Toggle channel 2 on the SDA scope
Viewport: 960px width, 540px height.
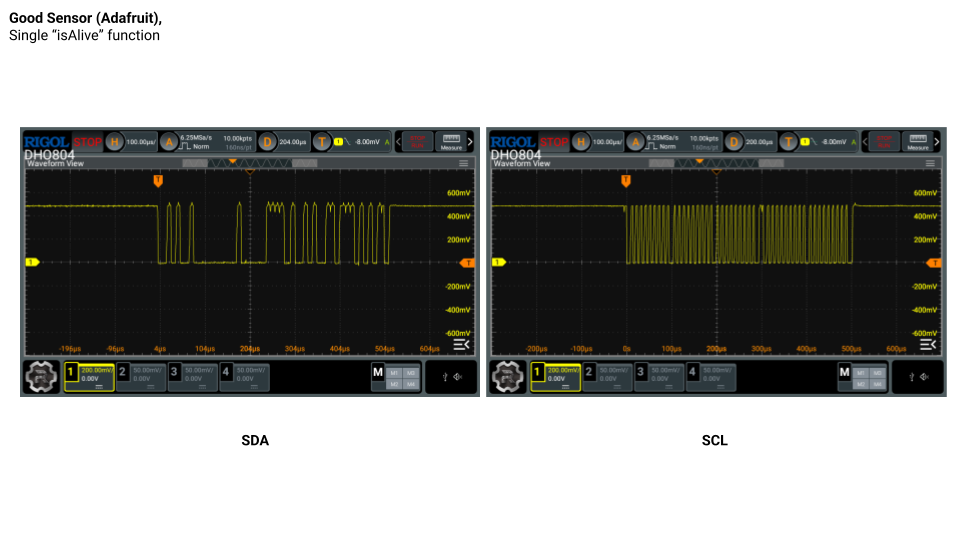pos(141,377)
